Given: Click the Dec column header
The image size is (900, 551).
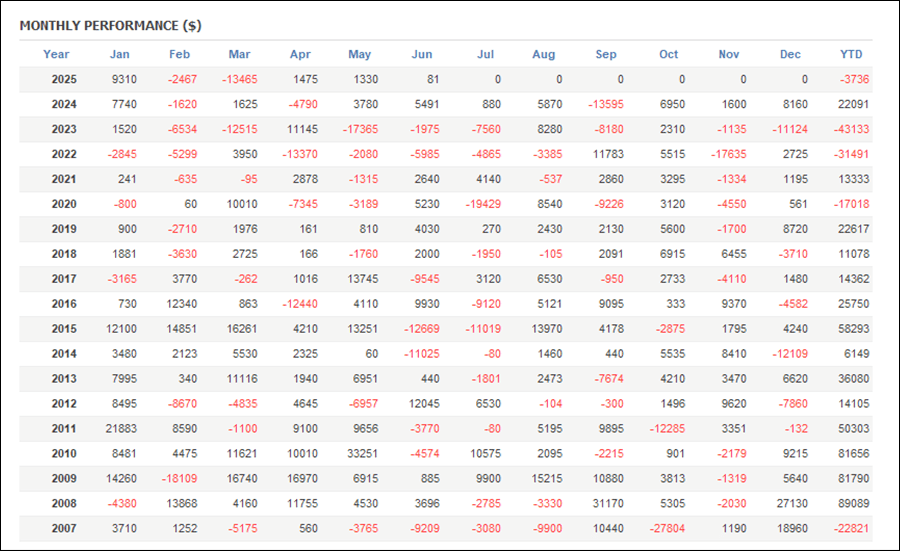Looking at the screenshot, I should click(790, 54).
